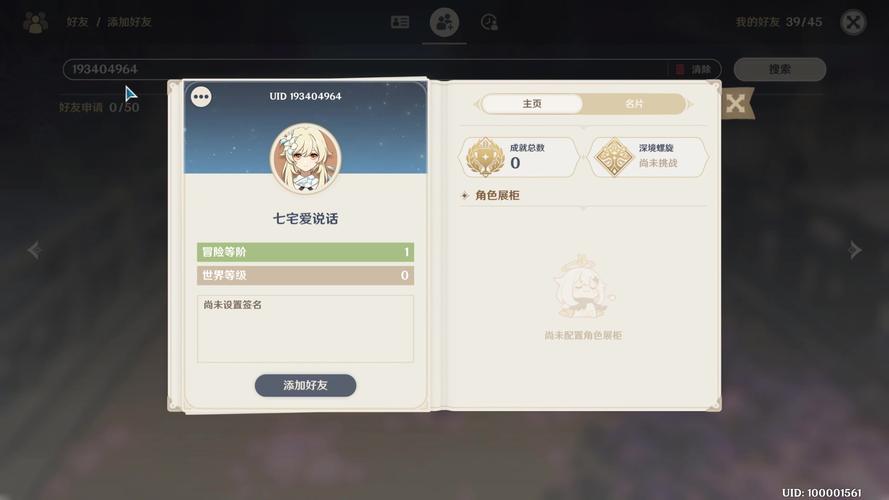This screenshot has width=889, height=500.
Task: Click the player avatar portrait
Action: coord(306,158)
